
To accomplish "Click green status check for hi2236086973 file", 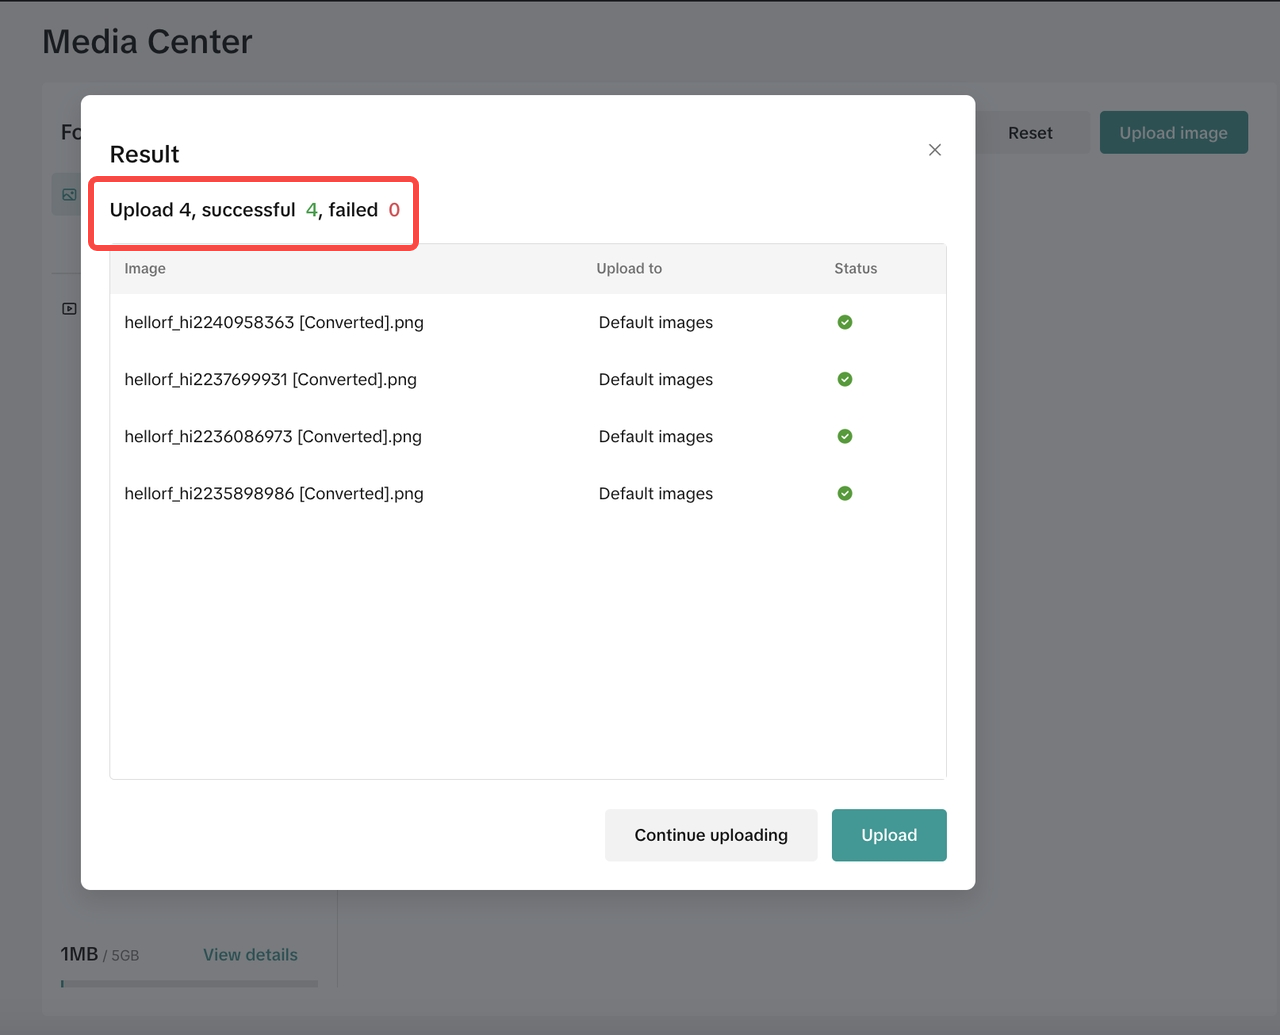I will tap(845, 436).
